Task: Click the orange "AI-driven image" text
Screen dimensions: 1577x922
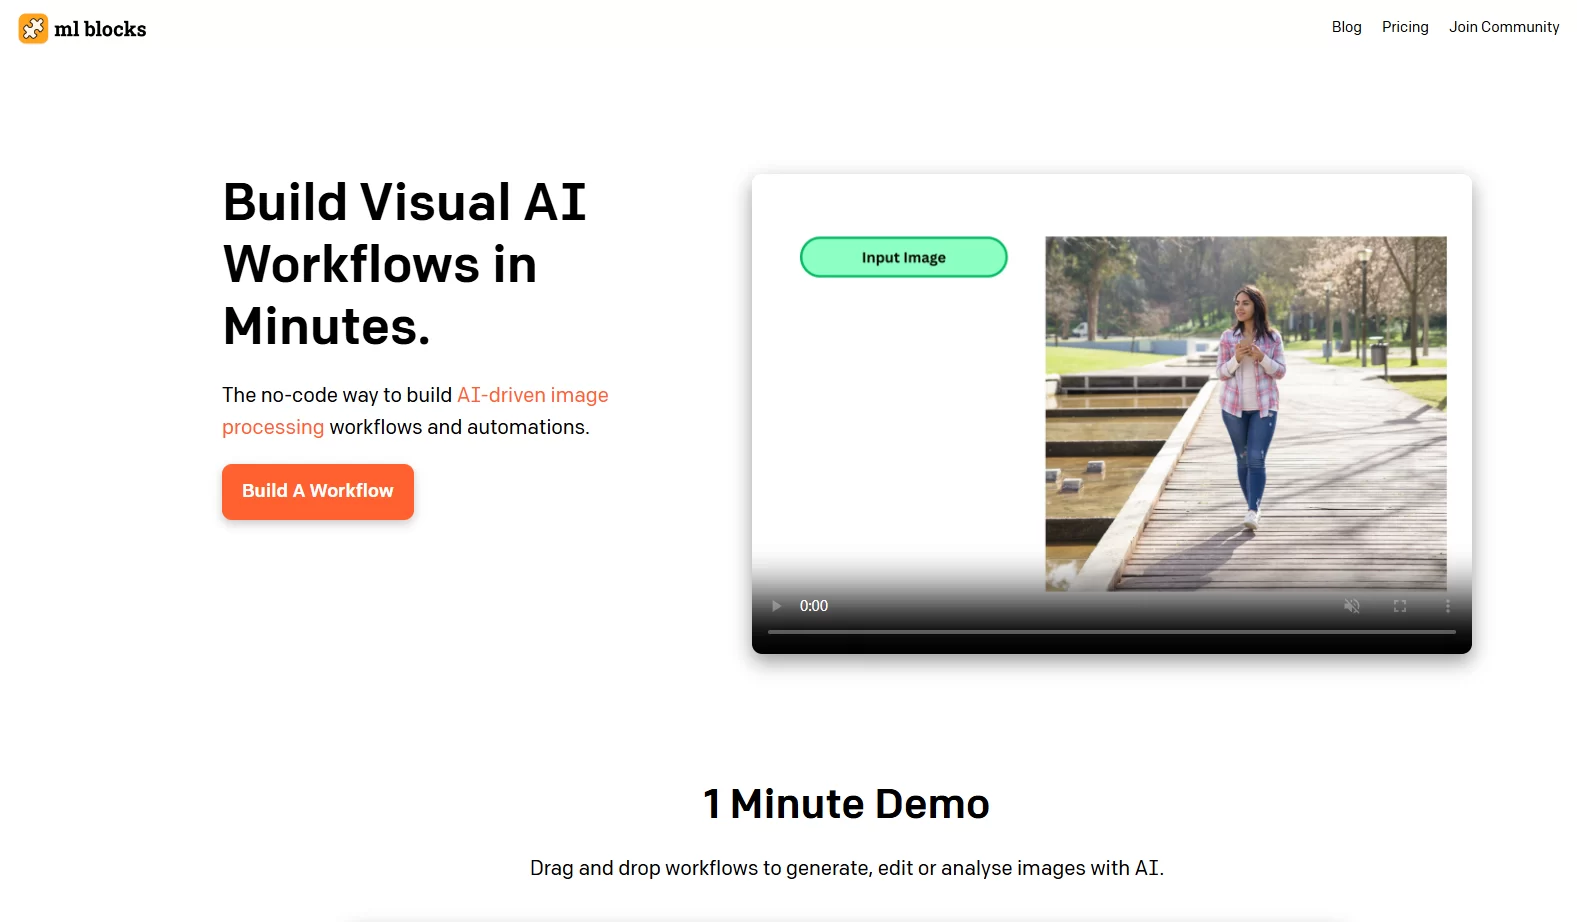Action: tap(532, 395)
